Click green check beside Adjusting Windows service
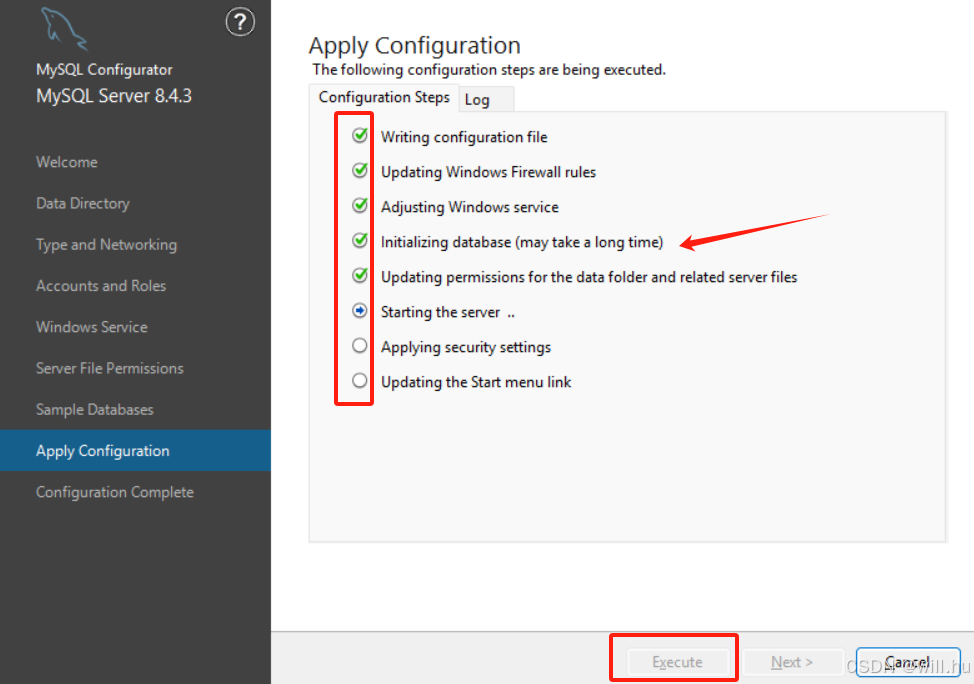Screen dimensions: 974x684 (360, 205)
